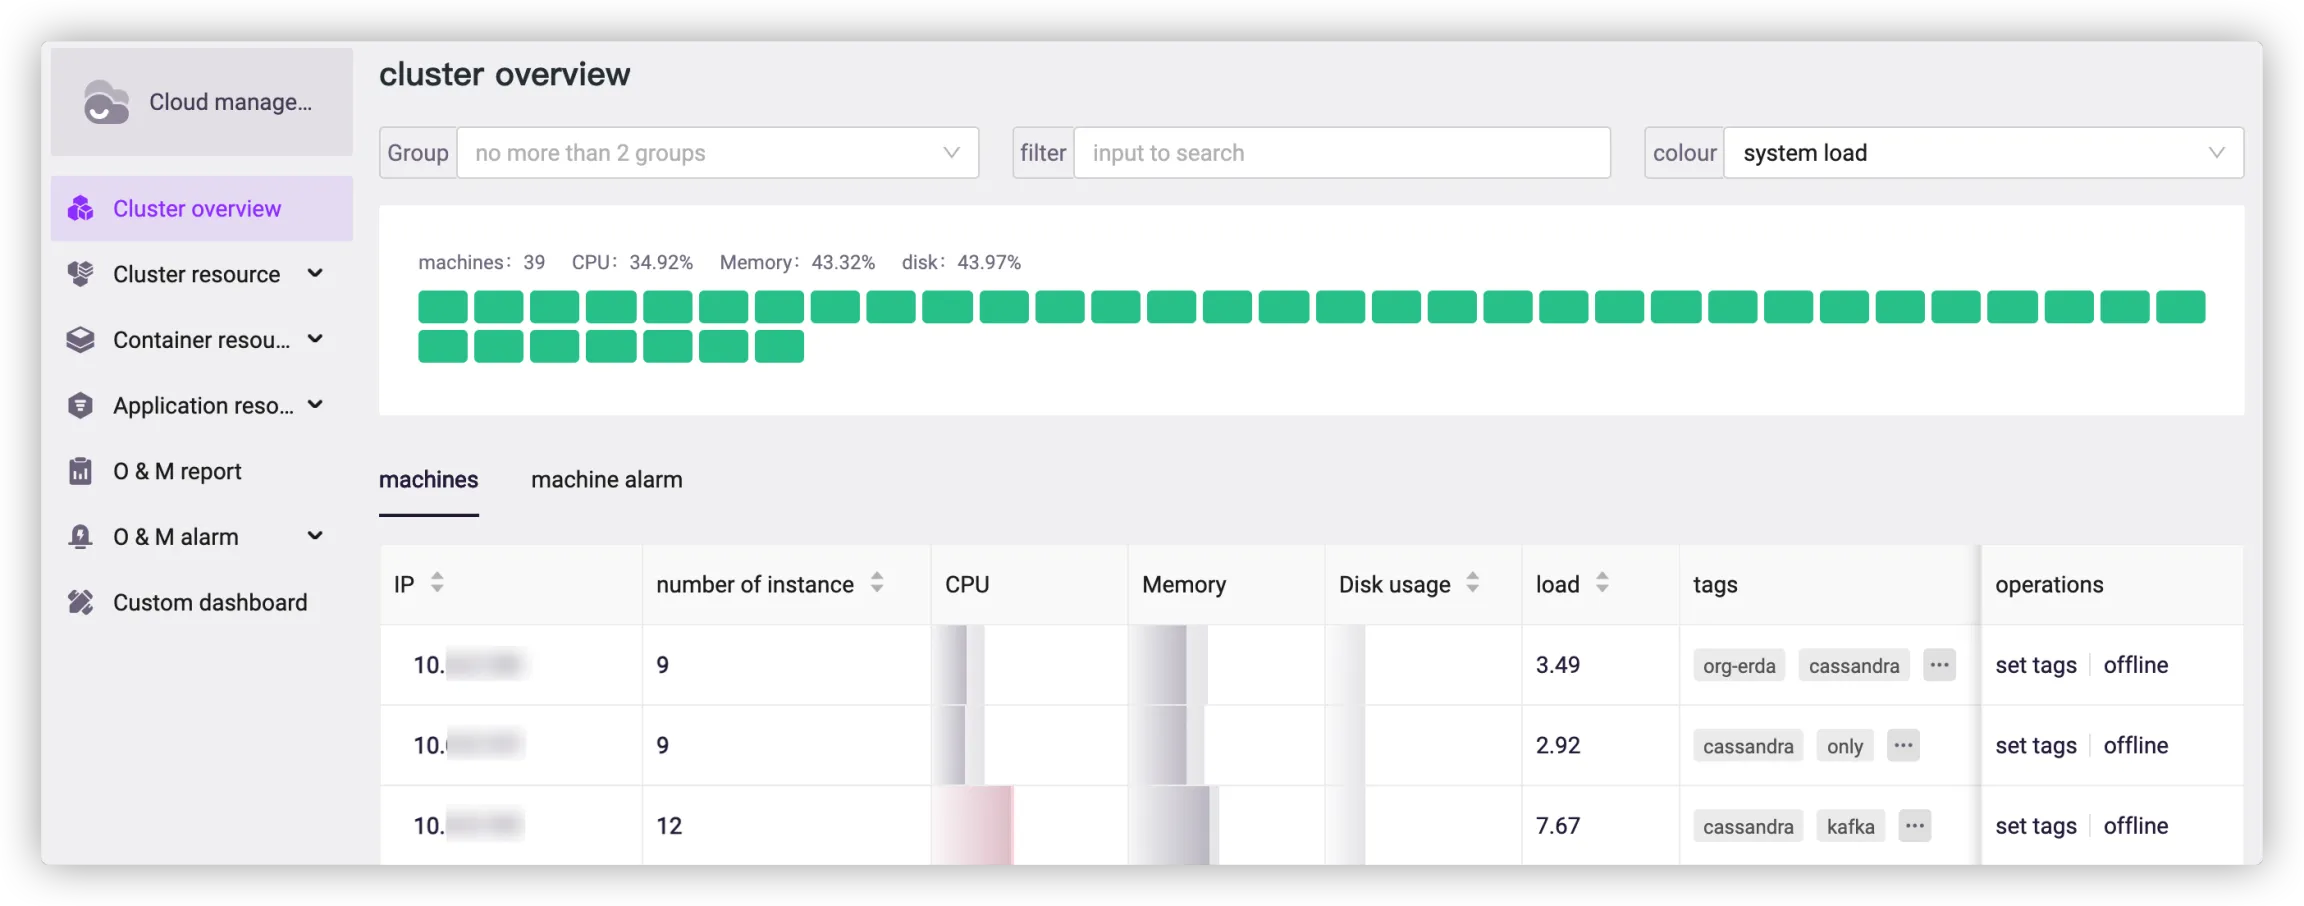Sort table by IP column
This screenshot has width=2304, height=906.
pos(437,583)
